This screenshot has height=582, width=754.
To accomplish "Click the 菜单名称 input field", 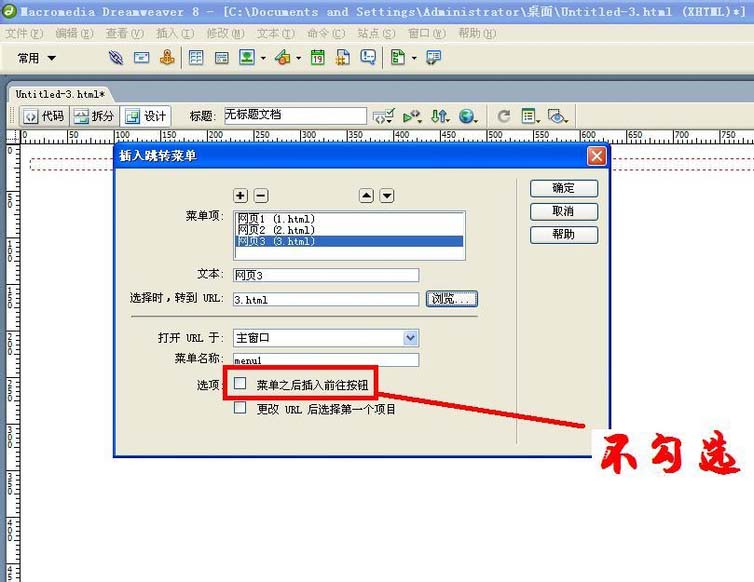I will coord(326,360).
